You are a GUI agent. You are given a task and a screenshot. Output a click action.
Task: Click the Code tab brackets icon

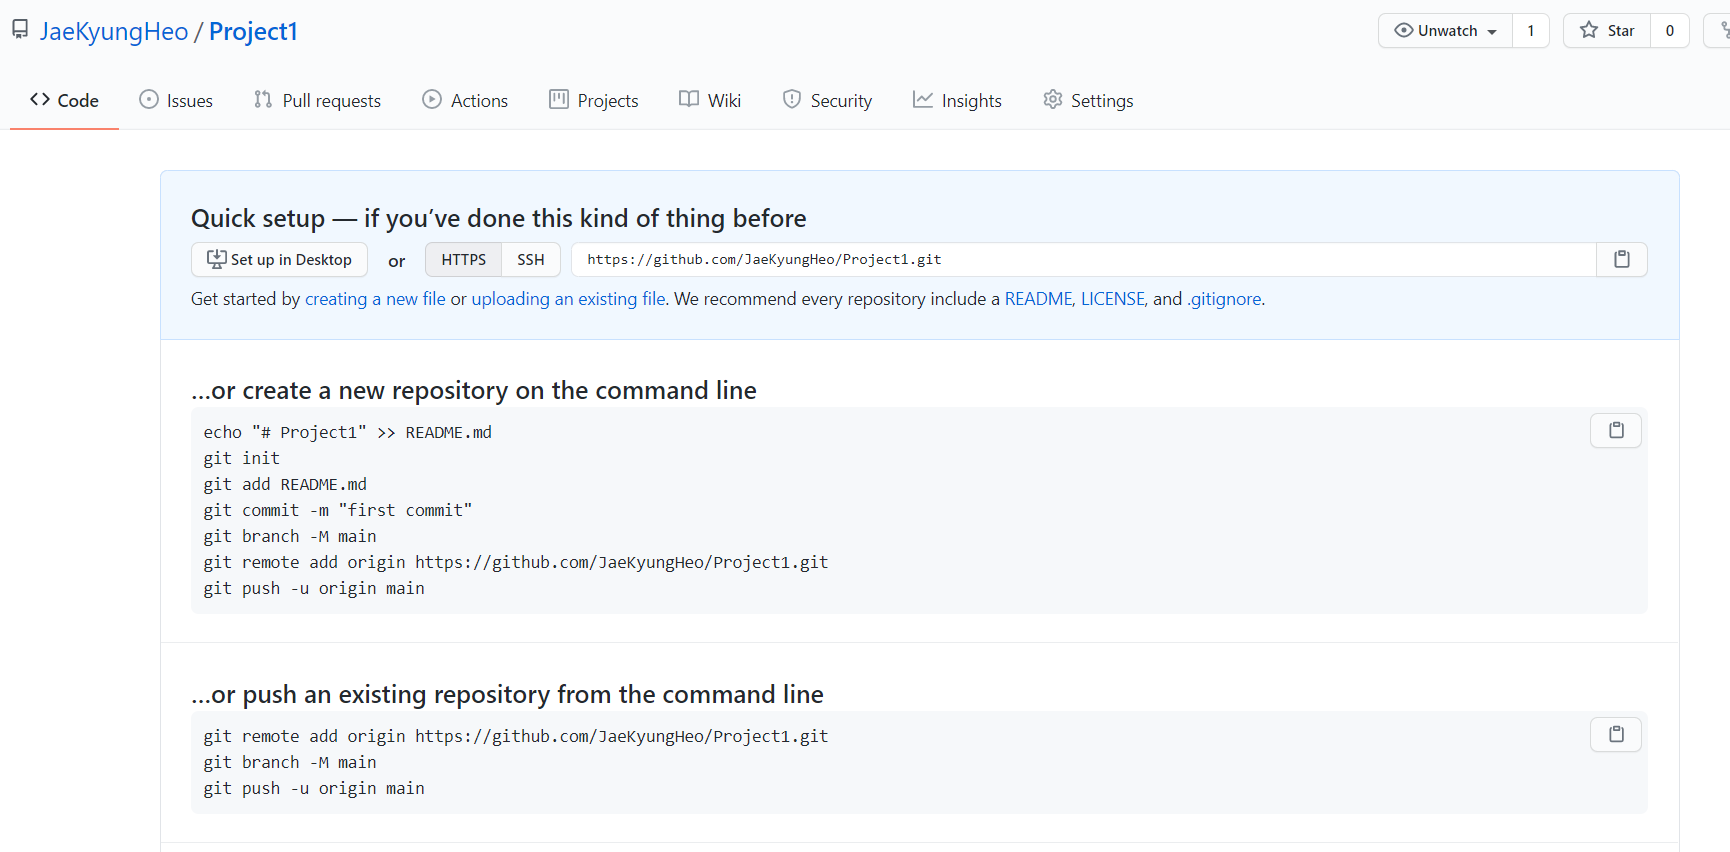(x=40, y=99)
